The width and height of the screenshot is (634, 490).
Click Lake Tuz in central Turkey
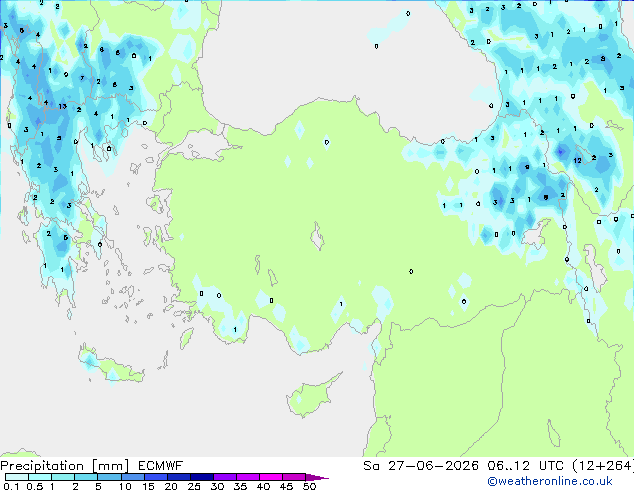[317, 236]
